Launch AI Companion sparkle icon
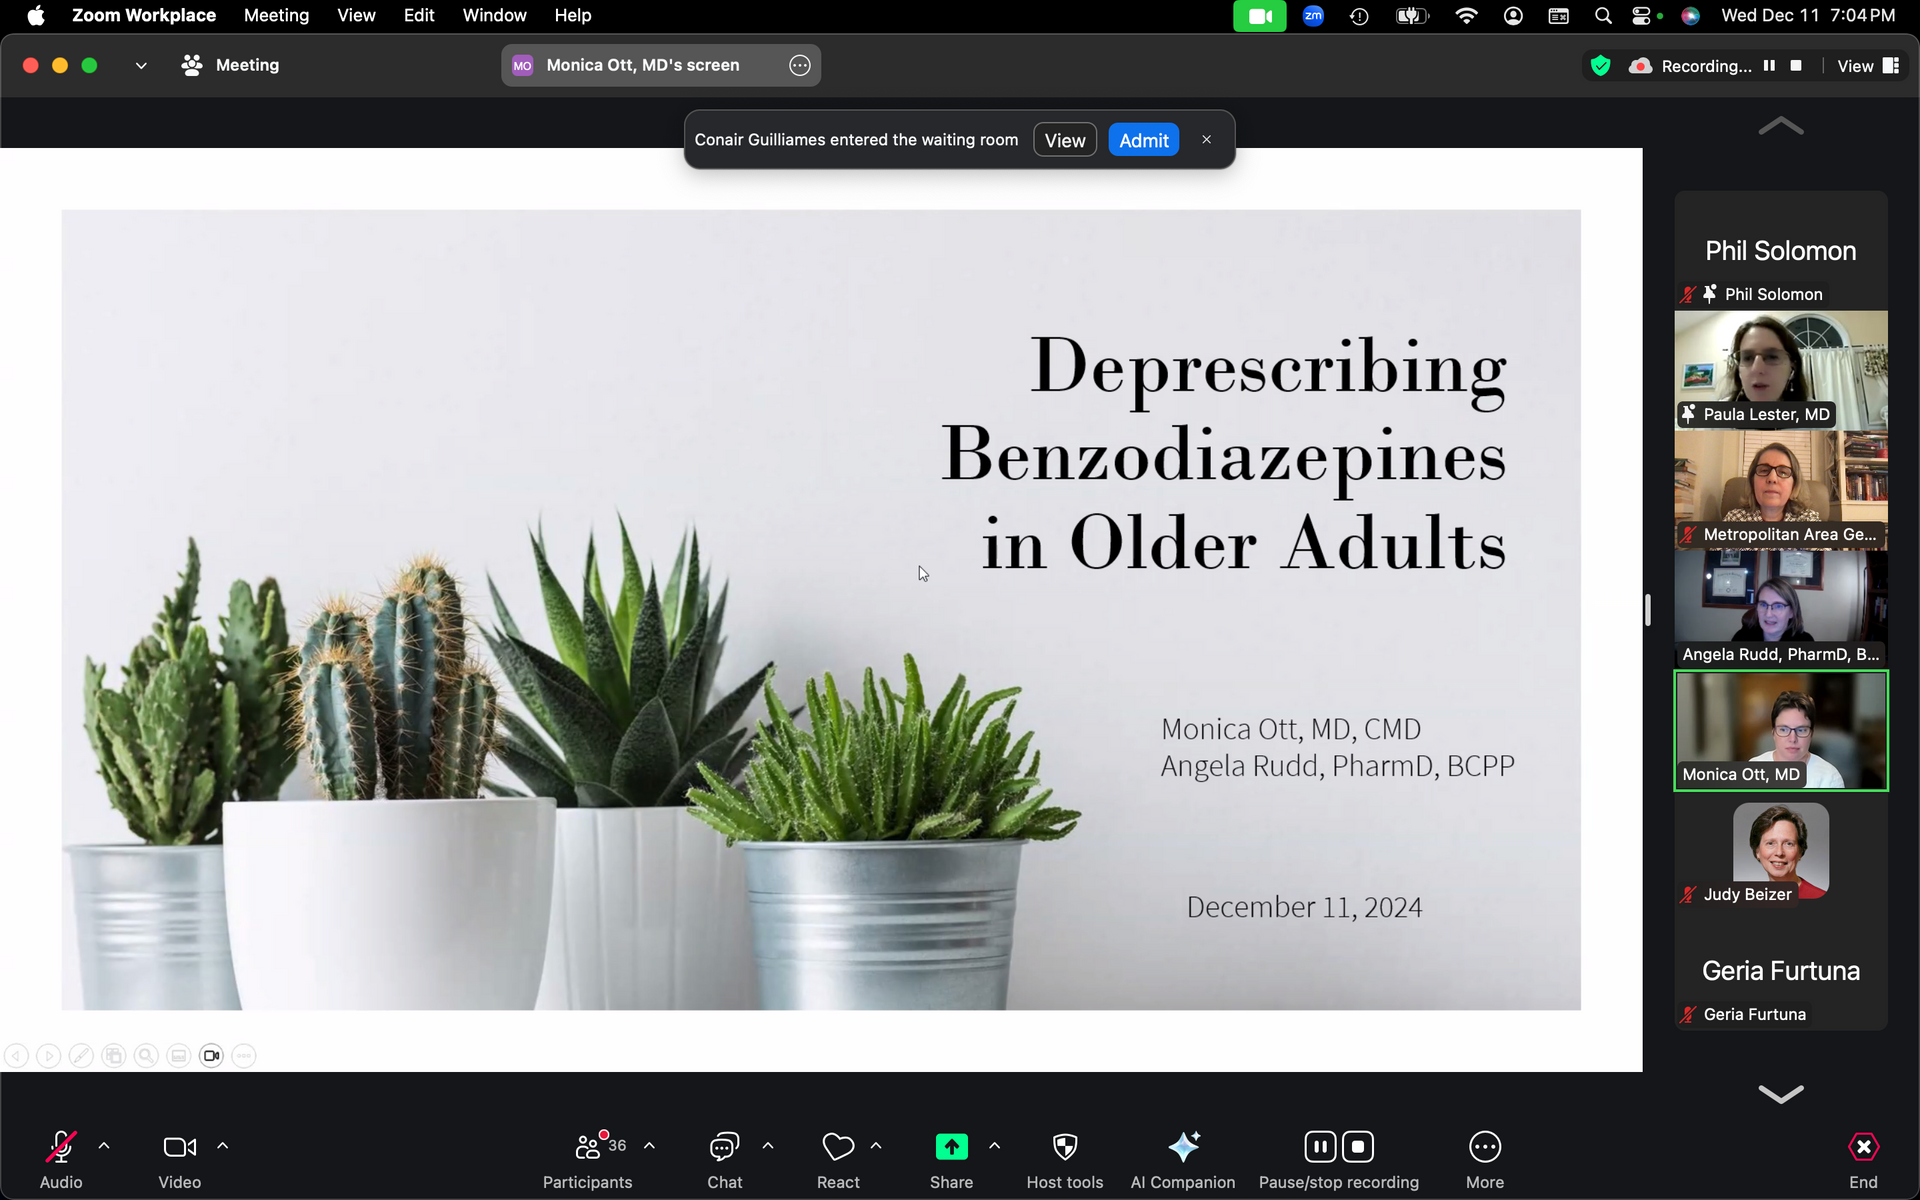 pos(1183,1147)
